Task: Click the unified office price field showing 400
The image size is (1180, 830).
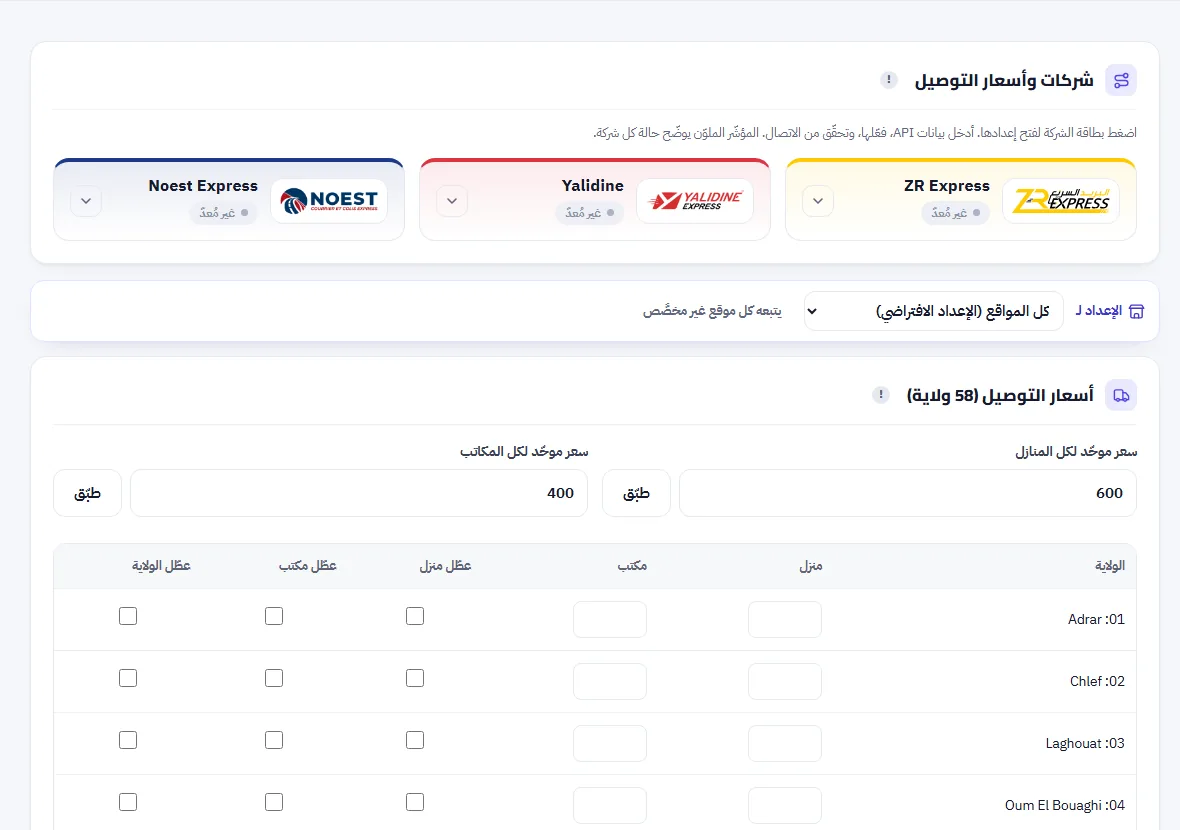Action: point(359,493)
